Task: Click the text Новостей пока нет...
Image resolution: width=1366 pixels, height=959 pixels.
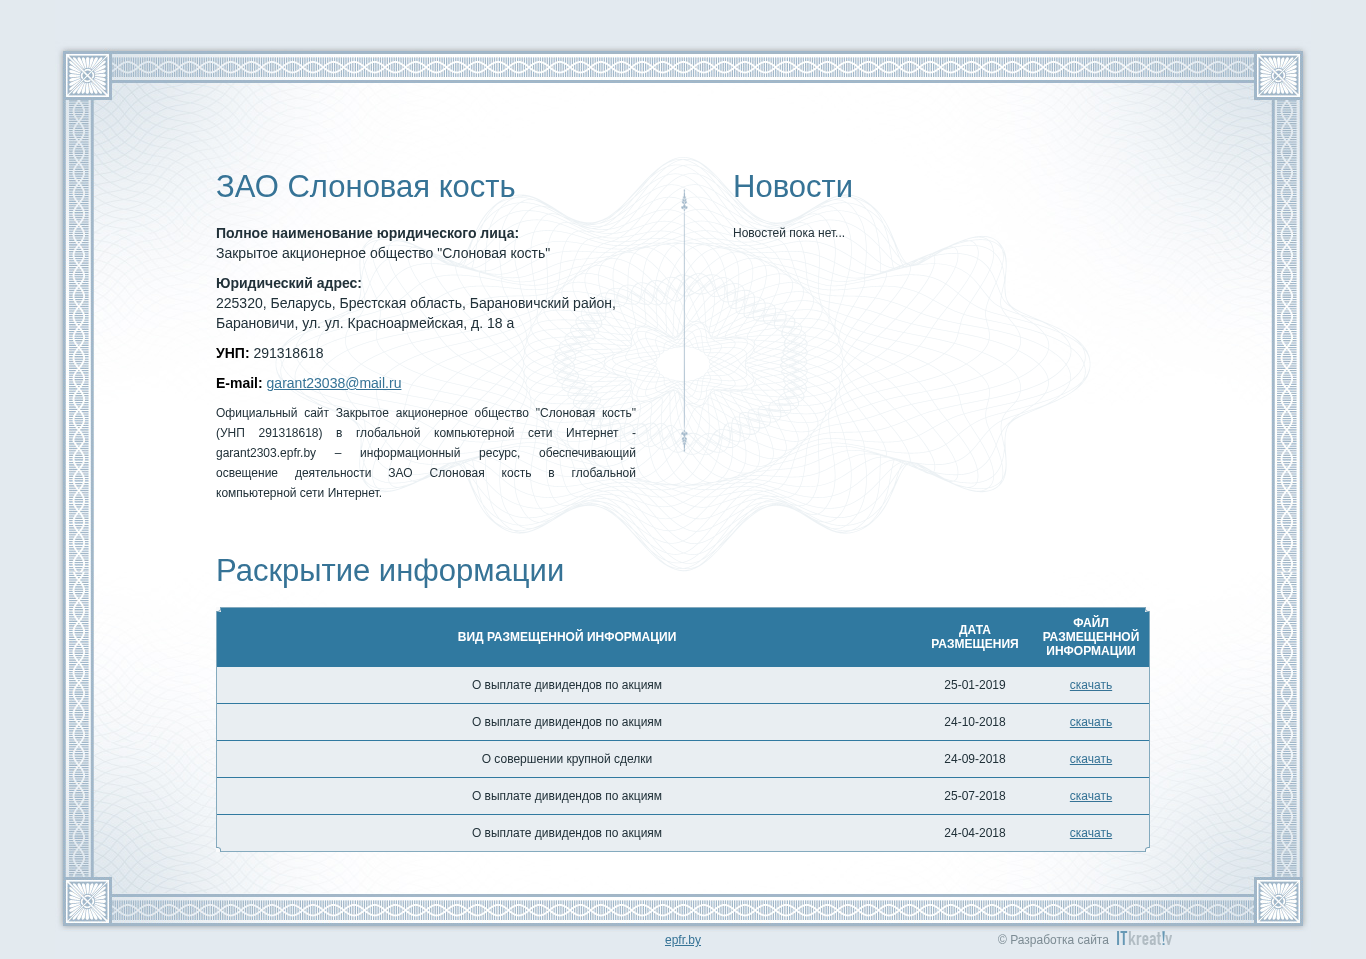Action: pyautogui.click(x=789, y=233)
